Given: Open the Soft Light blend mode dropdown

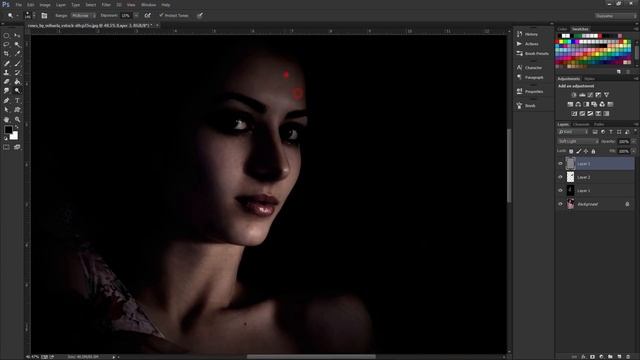Looking at the screenshot, I should tap(578, 141).
